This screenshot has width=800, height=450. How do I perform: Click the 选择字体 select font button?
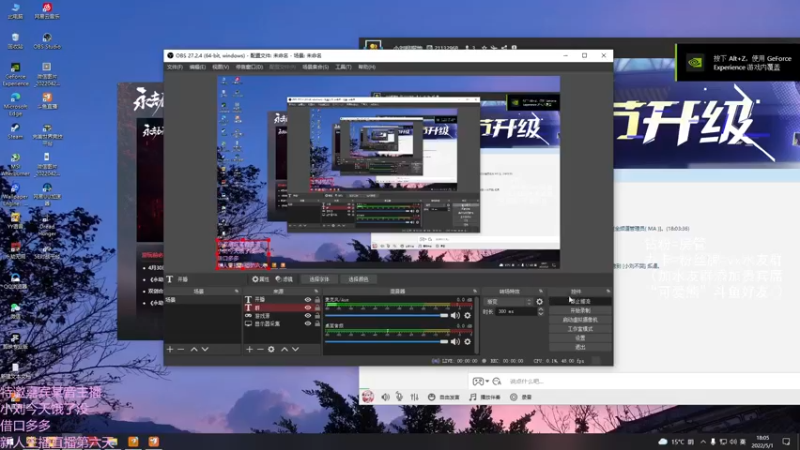click(319, 279)
